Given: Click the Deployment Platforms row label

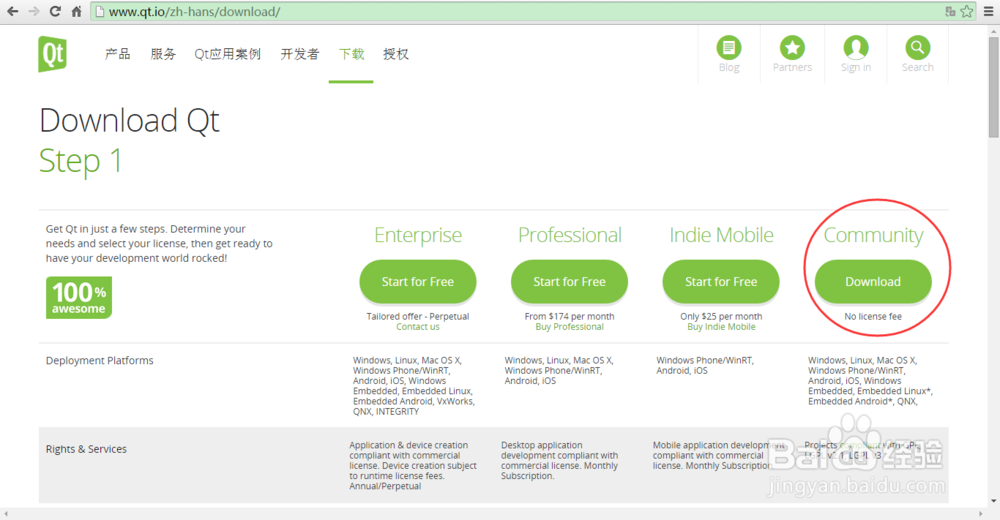Looking at the screenshot, I should coord(99,360).
